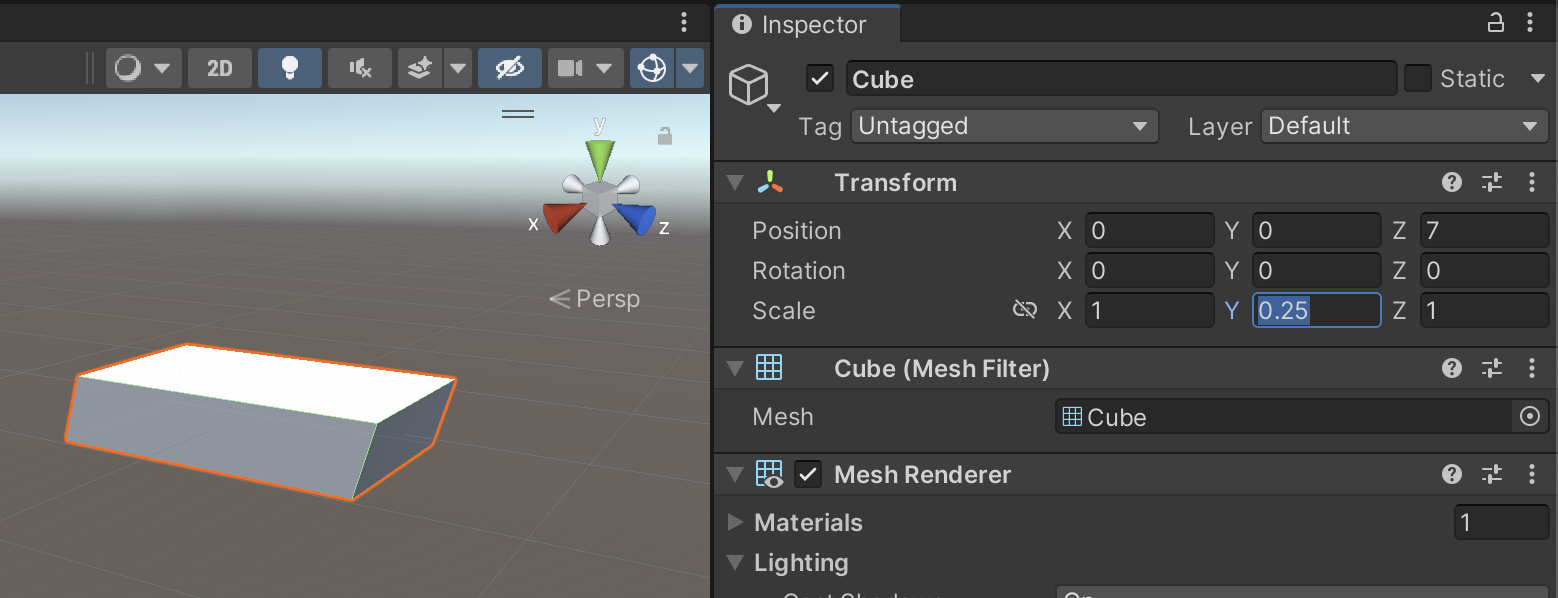Open the Tag dropdown showing Untagged

[x=1004, y=127]
